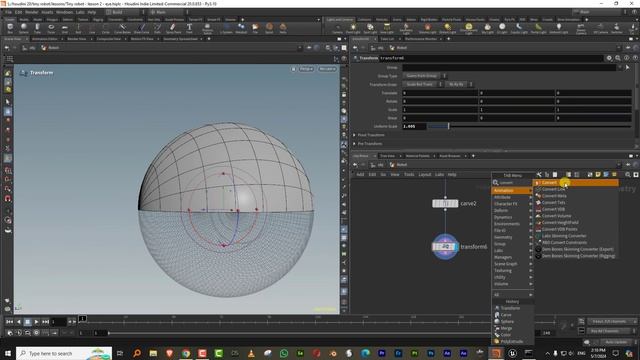Select the Tube shelf tool
640x360 pixels.
pos(37,28)
